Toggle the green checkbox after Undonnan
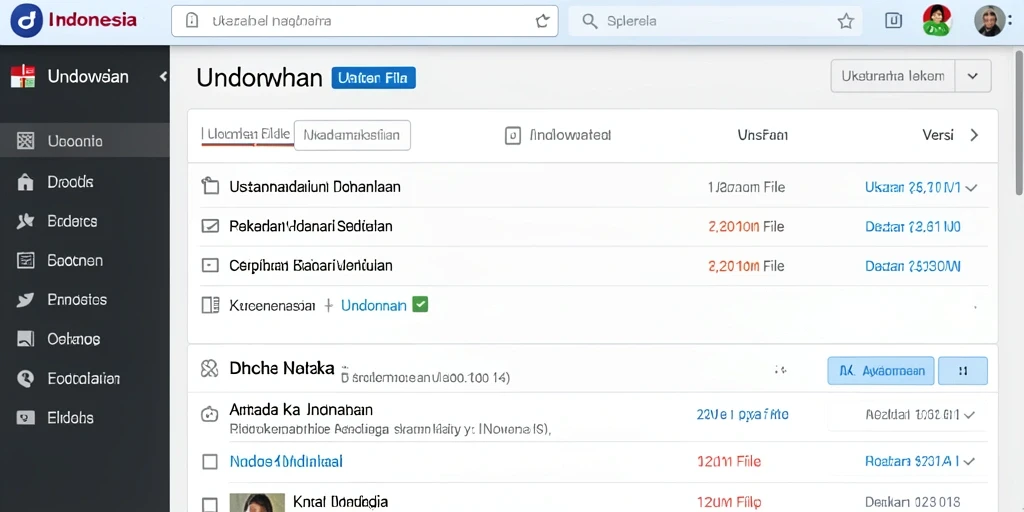 [x=421, y=304]
